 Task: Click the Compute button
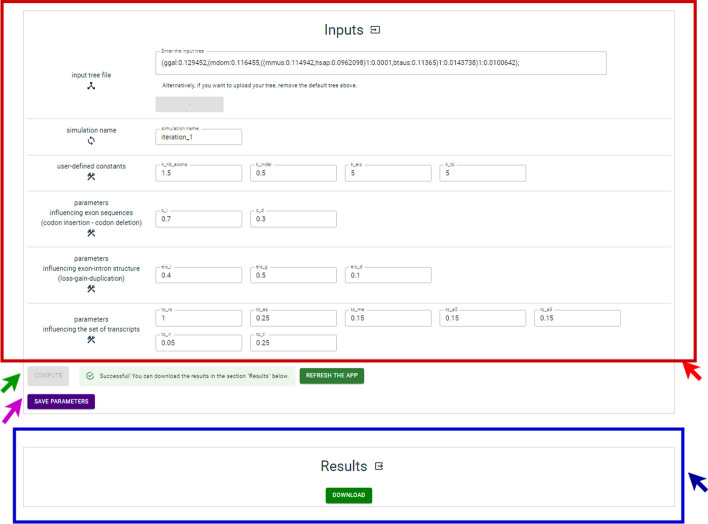tap(48, 376)
